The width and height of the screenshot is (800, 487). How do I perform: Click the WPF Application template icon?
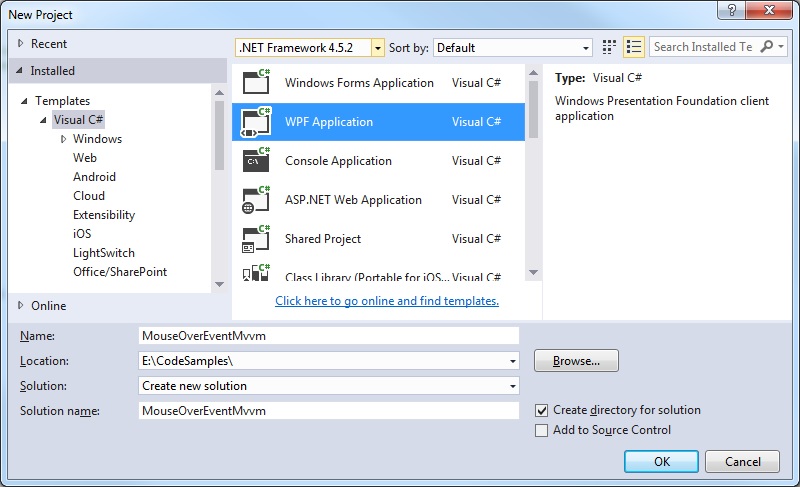256,122
